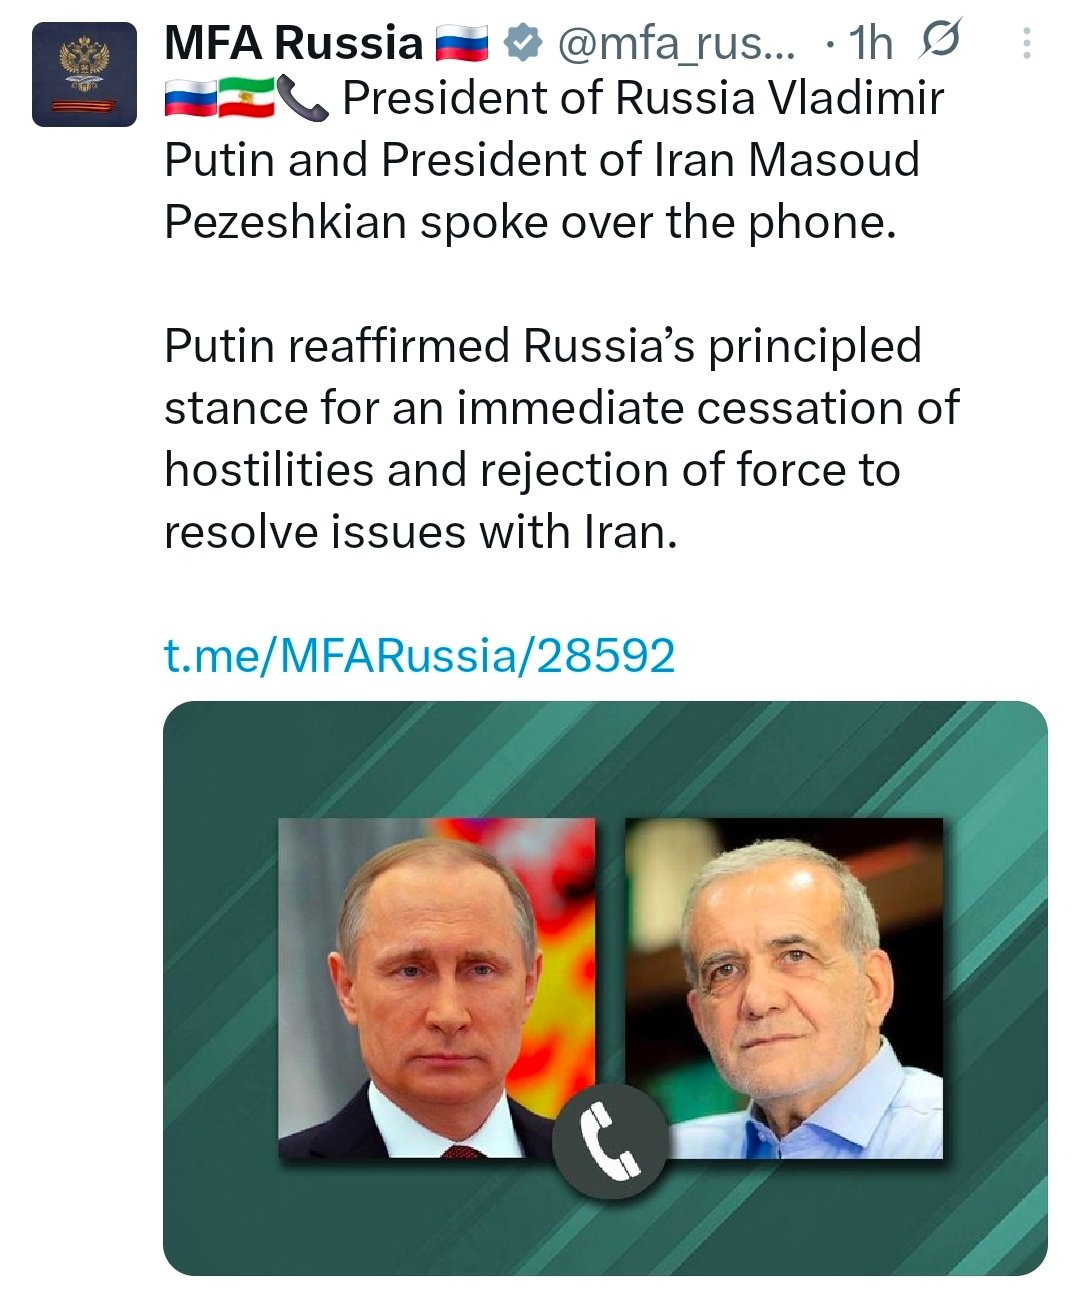Click the Russian flag beside account name
1080x1297 pixels.
click(461, 44)
